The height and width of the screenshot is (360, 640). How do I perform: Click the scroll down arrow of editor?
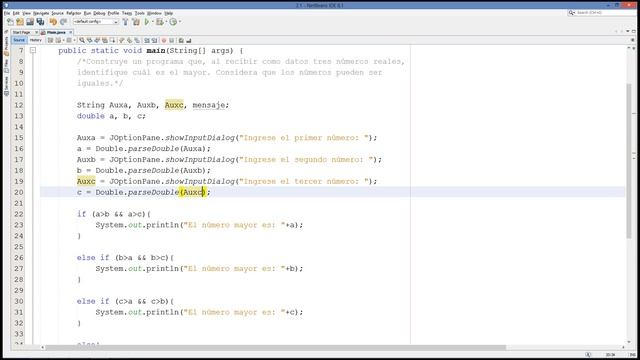tap(629, 342)
